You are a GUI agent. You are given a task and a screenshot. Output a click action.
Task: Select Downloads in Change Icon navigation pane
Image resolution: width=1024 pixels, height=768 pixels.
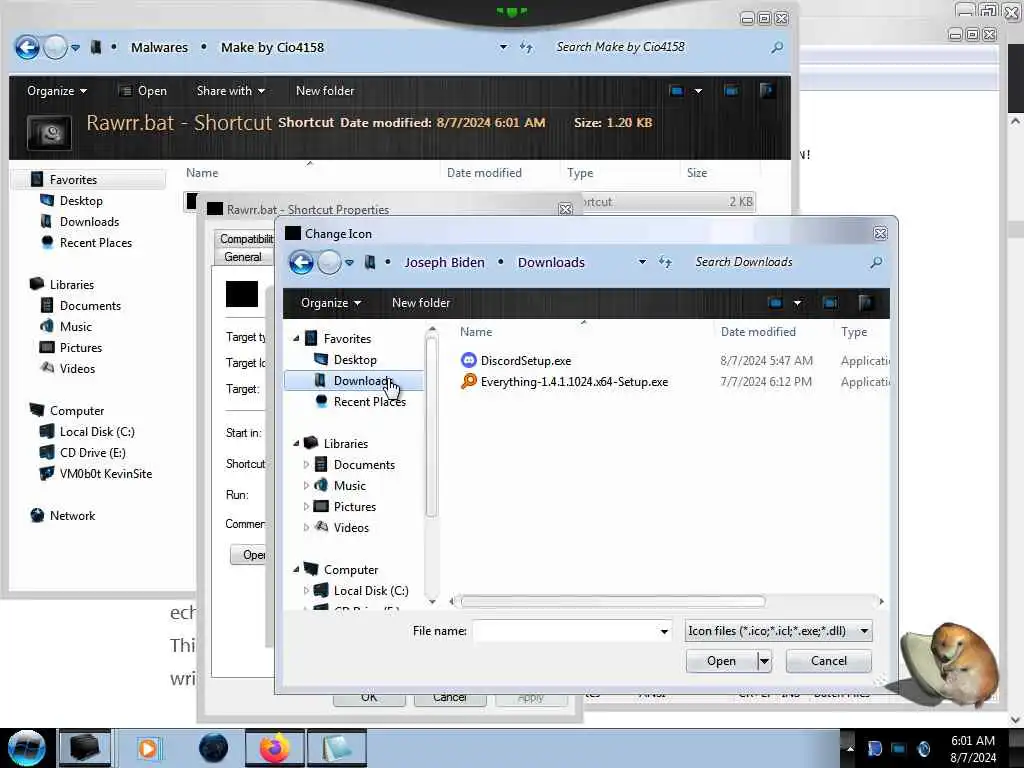353,381
